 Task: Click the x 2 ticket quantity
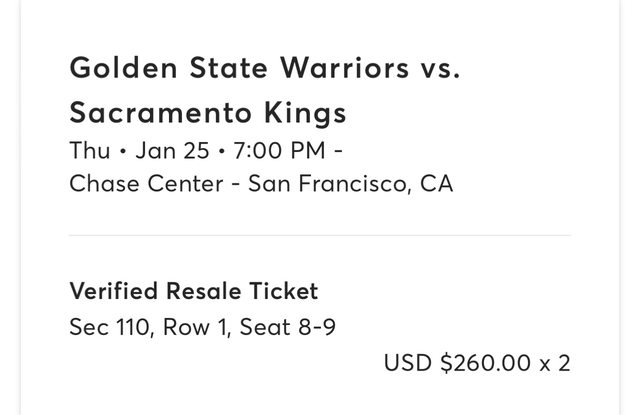coord(554,363)
